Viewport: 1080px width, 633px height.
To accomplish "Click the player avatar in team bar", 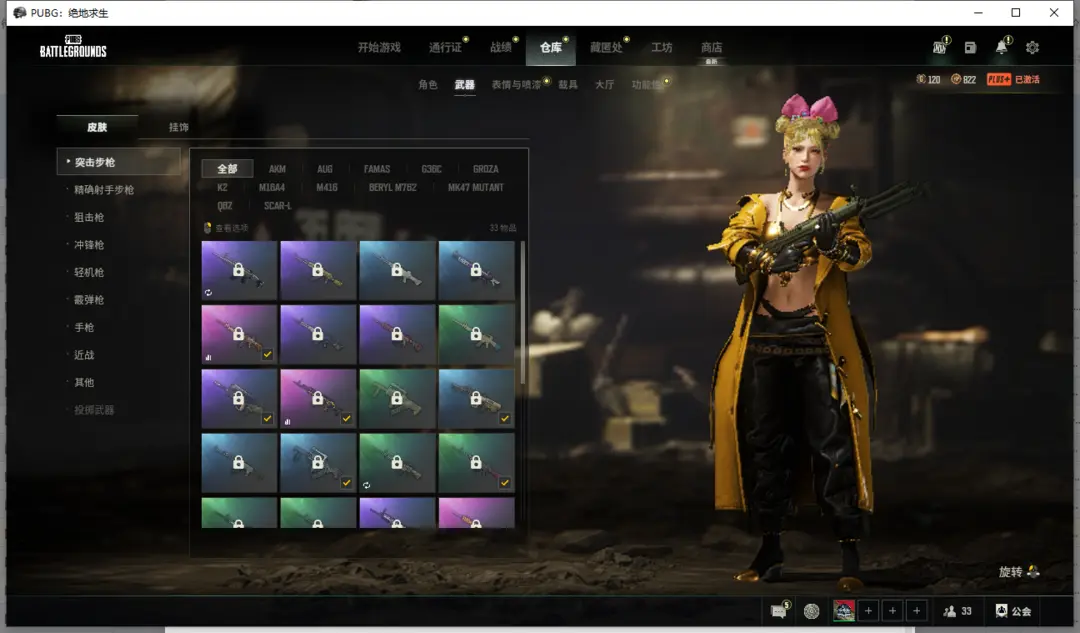I will (844, 611).
